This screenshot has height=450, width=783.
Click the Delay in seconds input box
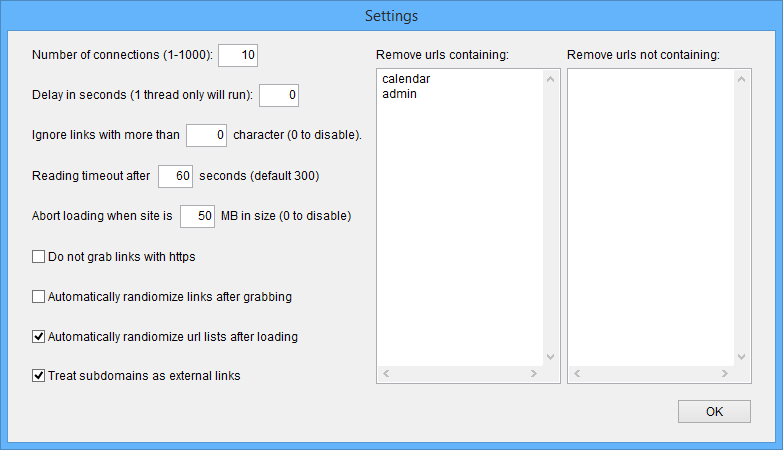pos(279,95)
